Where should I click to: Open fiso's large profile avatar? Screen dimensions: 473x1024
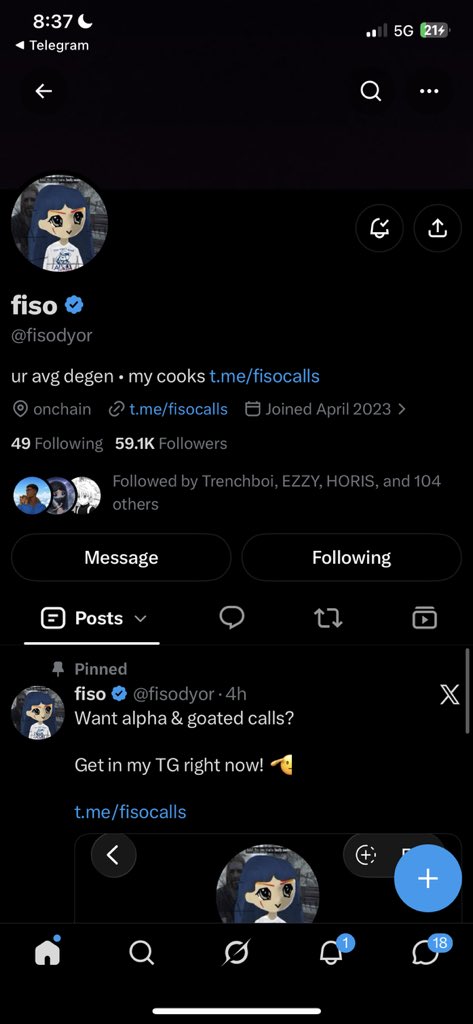59,223
